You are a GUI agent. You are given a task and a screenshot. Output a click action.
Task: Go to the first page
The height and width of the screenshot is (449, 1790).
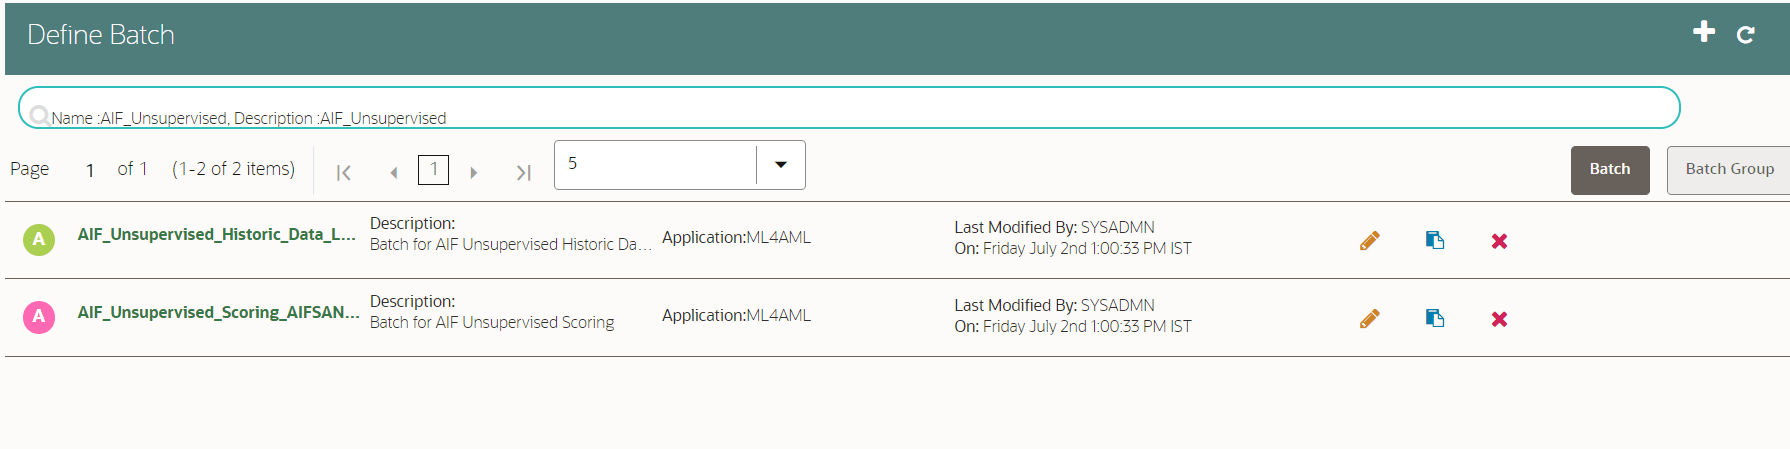pyautogui.click(x=343, y=172)
